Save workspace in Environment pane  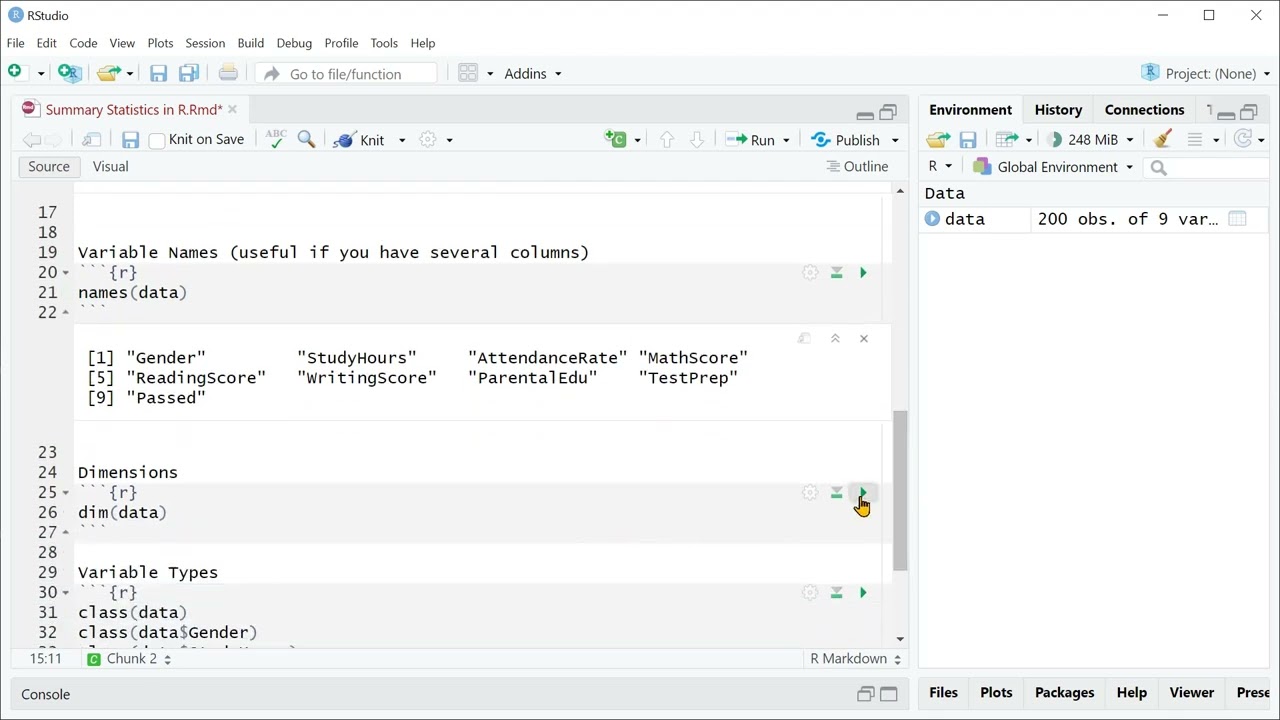click(967, 140)
